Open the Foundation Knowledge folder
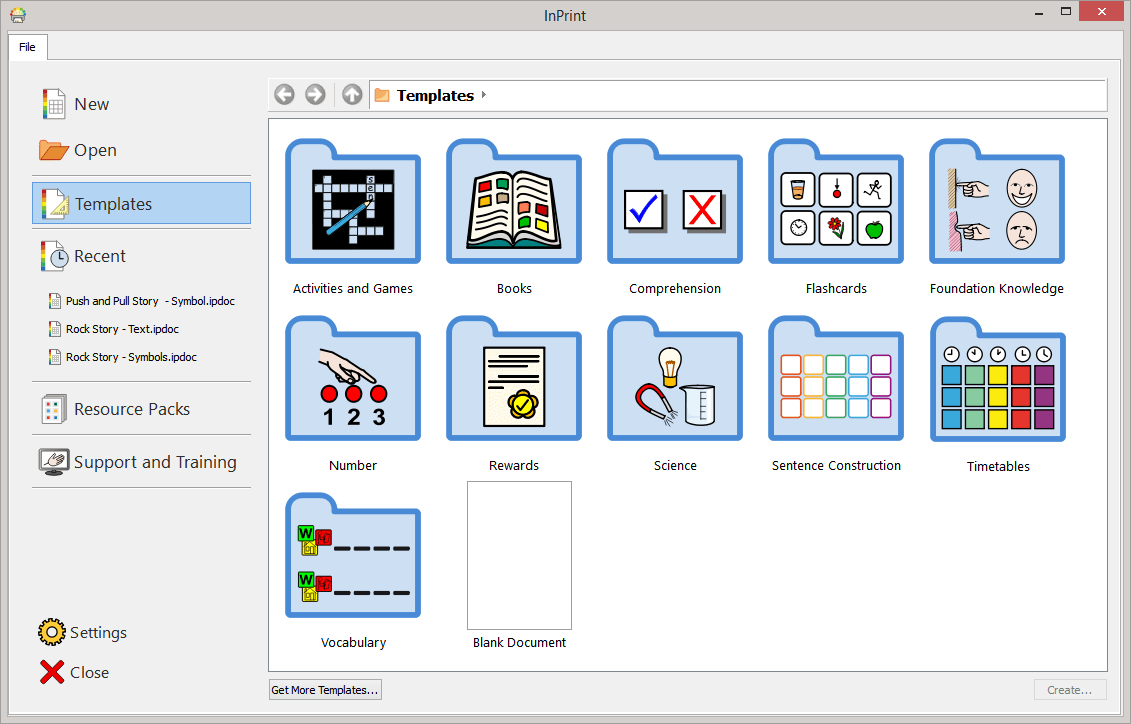The image size is (1131, 724). click(x=997, y=207)
